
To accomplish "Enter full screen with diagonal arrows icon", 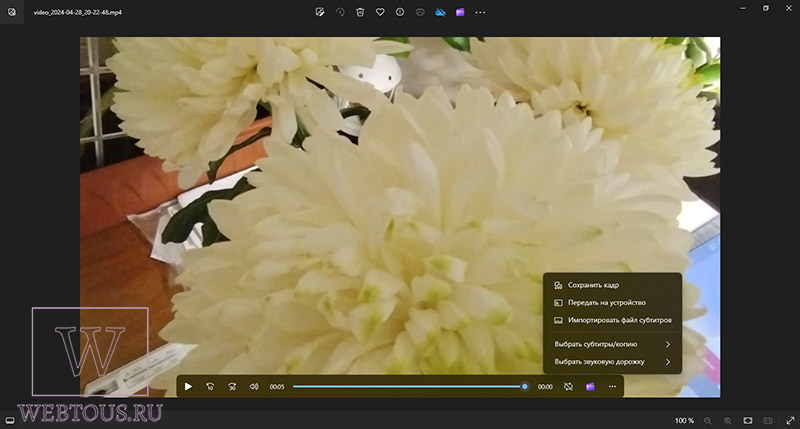I will point(790,420).
